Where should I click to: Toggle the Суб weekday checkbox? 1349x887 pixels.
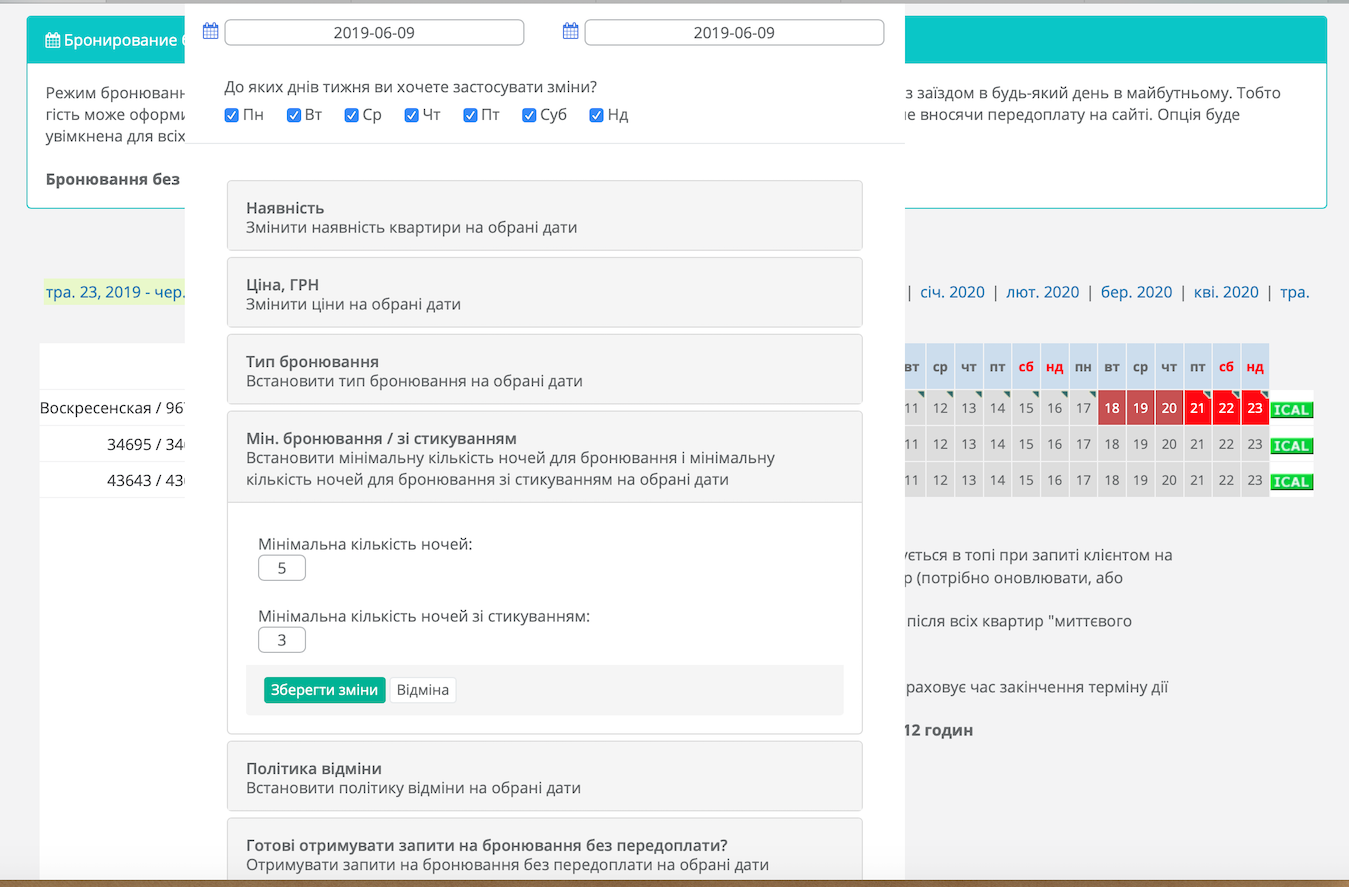(529, 115)
